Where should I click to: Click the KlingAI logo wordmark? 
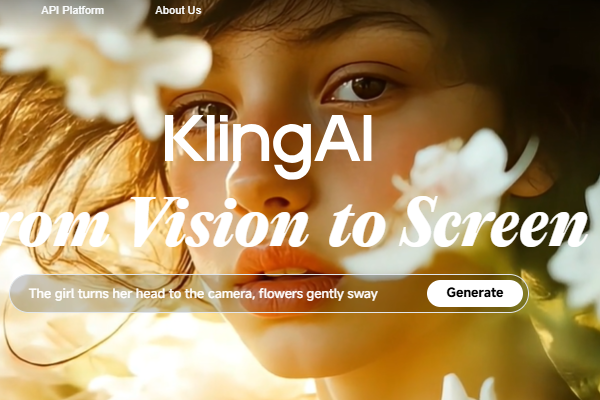tap(269, 145)
